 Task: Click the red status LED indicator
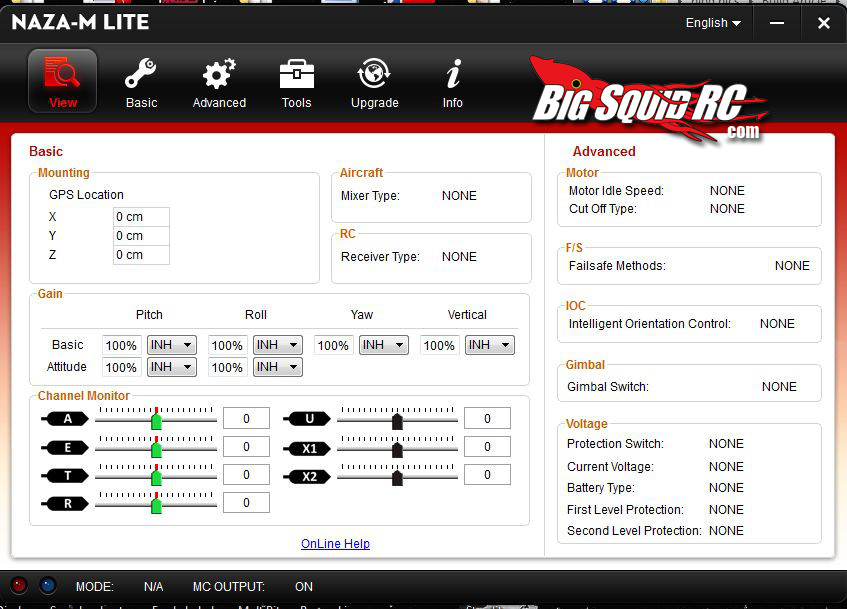(x=19, y=585)
